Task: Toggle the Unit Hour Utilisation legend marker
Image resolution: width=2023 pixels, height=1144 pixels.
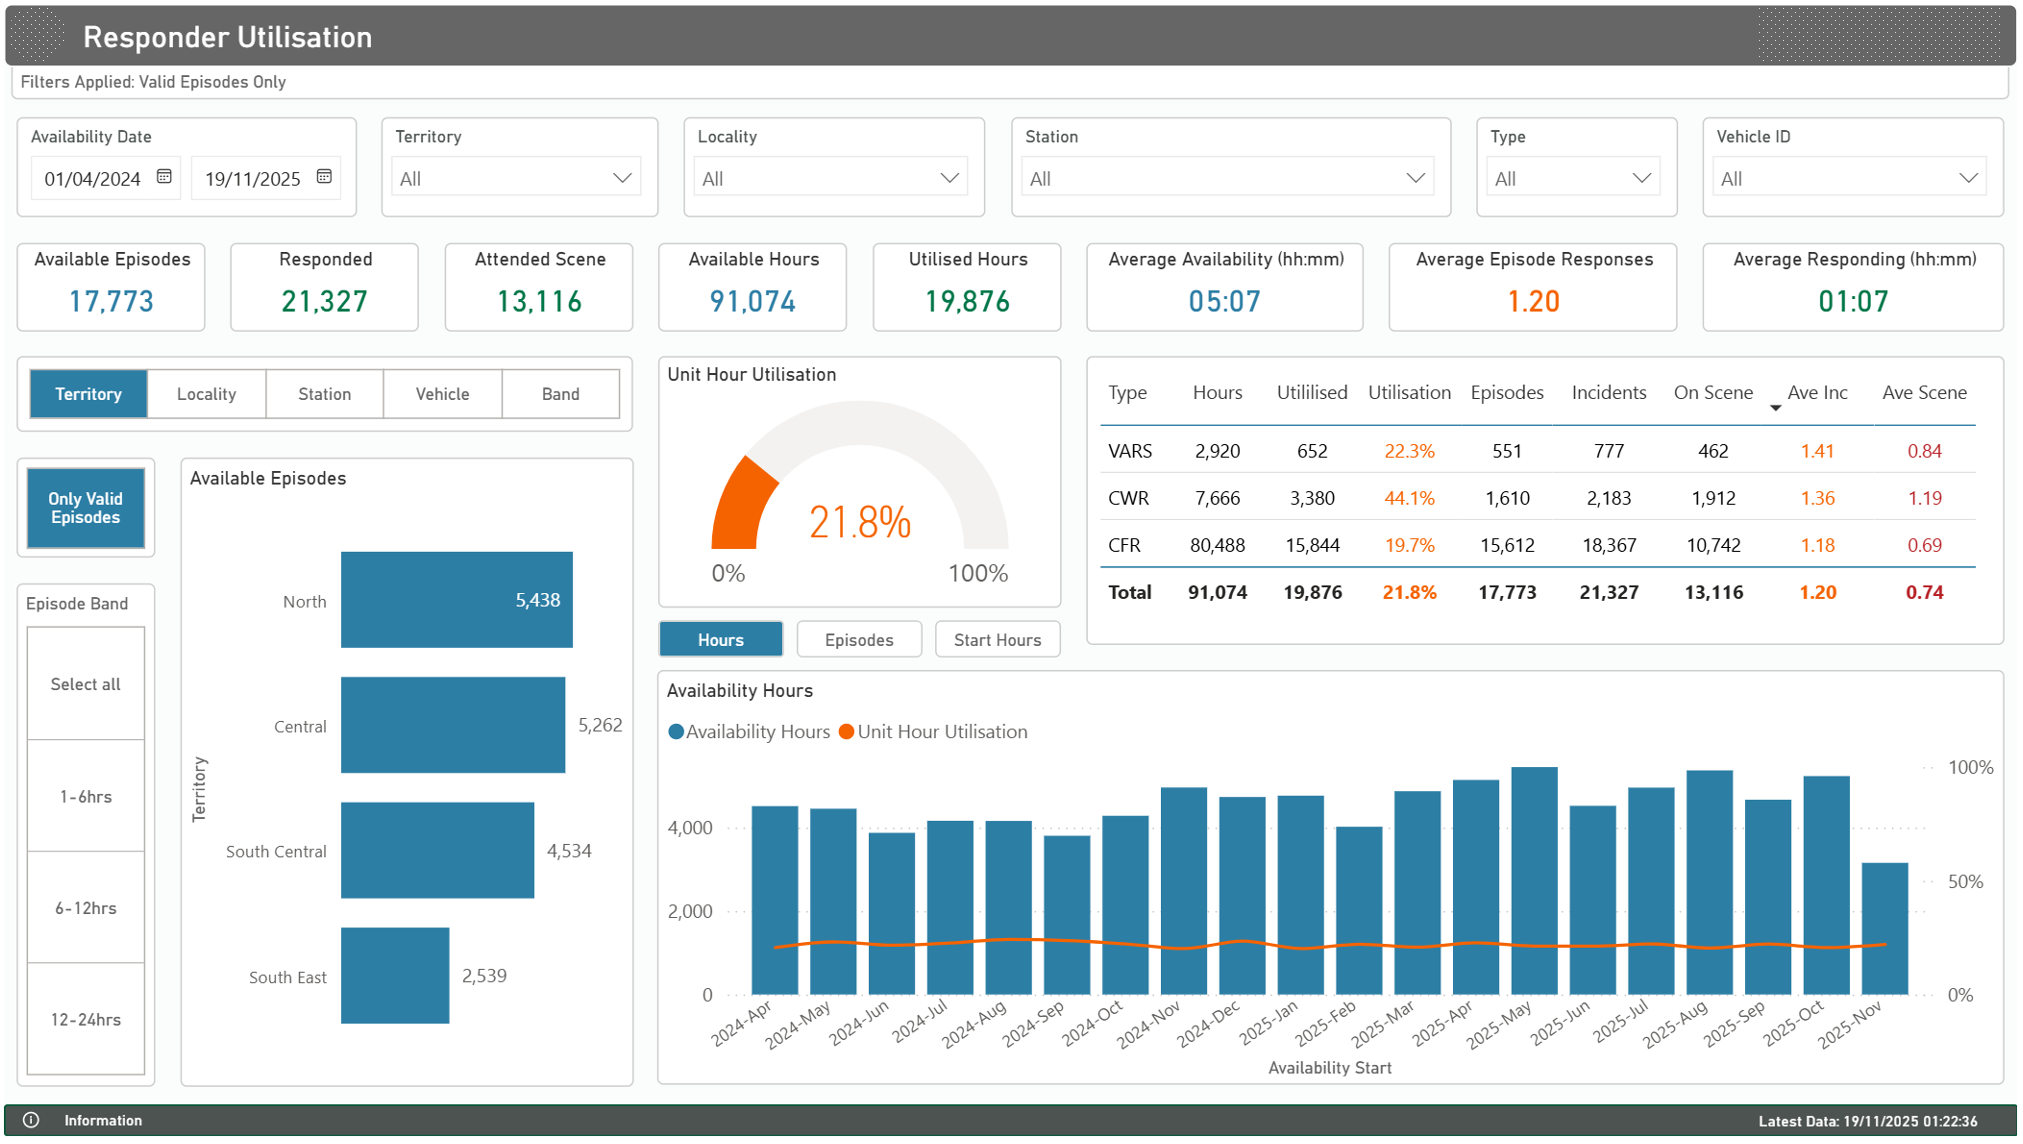Action: point(847,731)
